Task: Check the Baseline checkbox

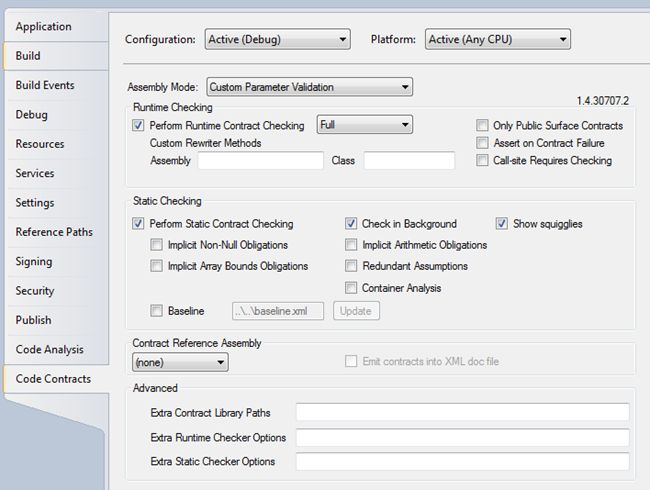Action: click(x=156, y=310)
